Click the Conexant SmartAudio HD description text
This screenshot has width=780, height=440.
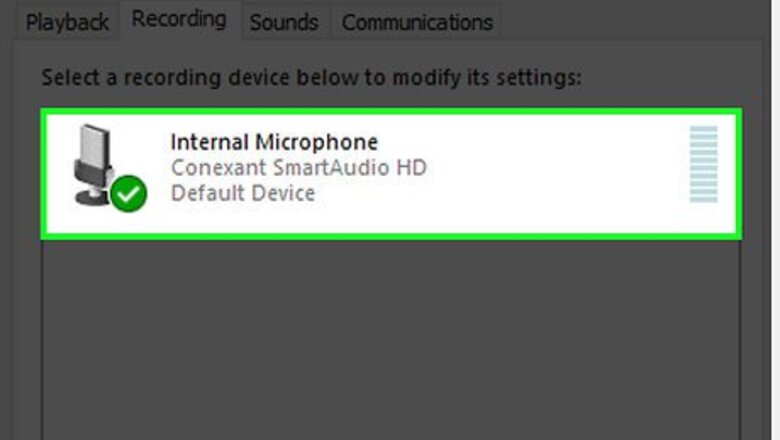click(298, 168)
